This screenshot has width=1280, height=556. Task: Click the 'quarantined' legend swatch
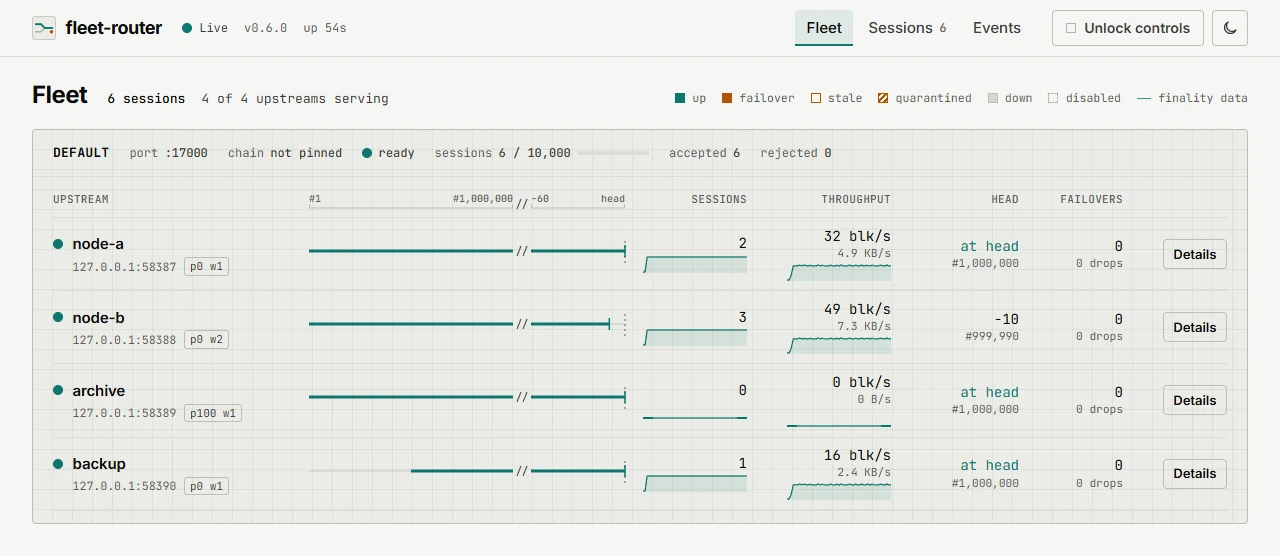click(x=883, y=98)
